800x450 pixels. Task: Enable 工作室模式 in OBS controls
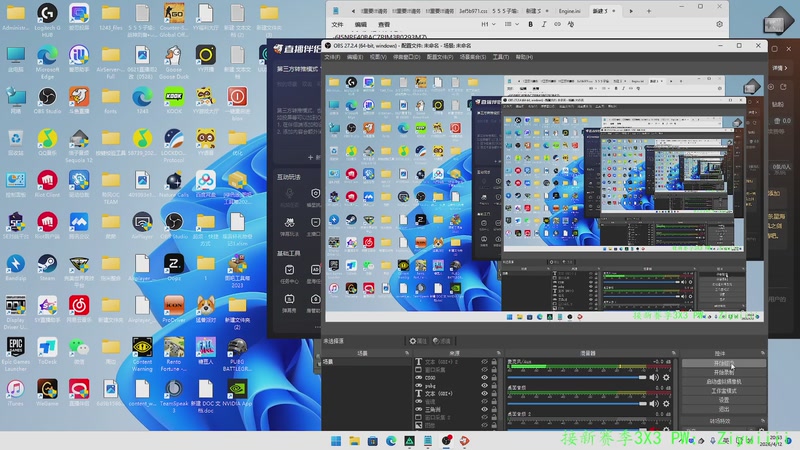click(723, 391)
